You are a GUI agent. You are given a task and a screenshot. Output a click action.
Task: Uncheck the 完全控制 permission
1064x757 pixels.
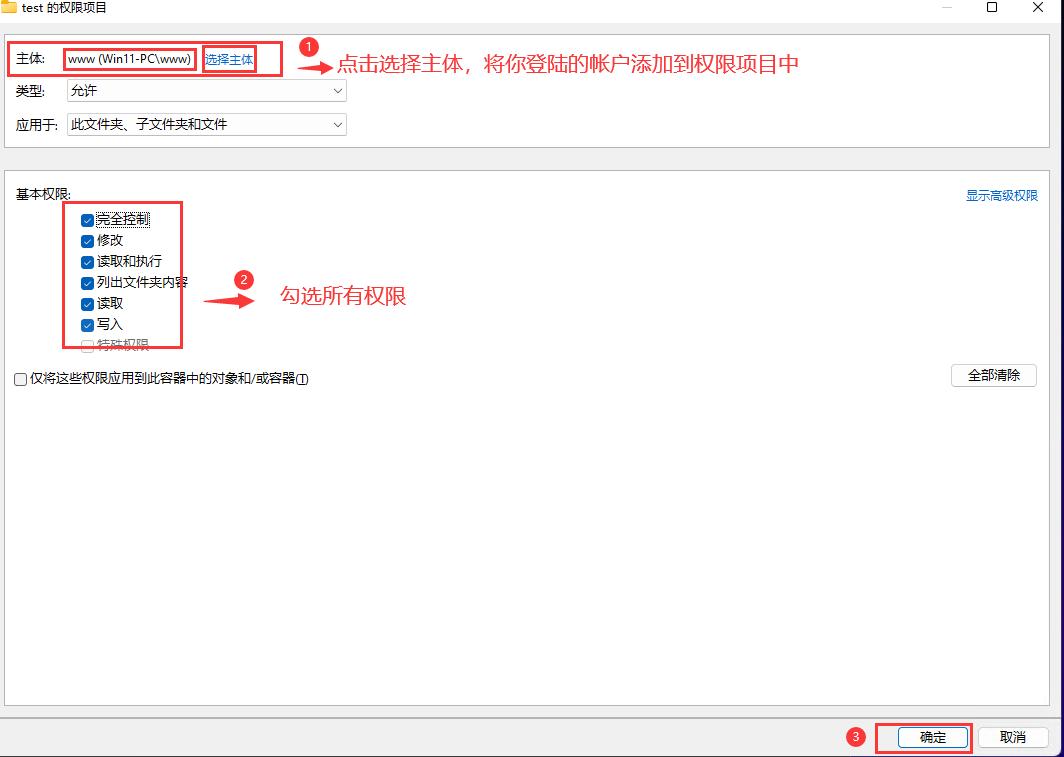coord(88,219)
